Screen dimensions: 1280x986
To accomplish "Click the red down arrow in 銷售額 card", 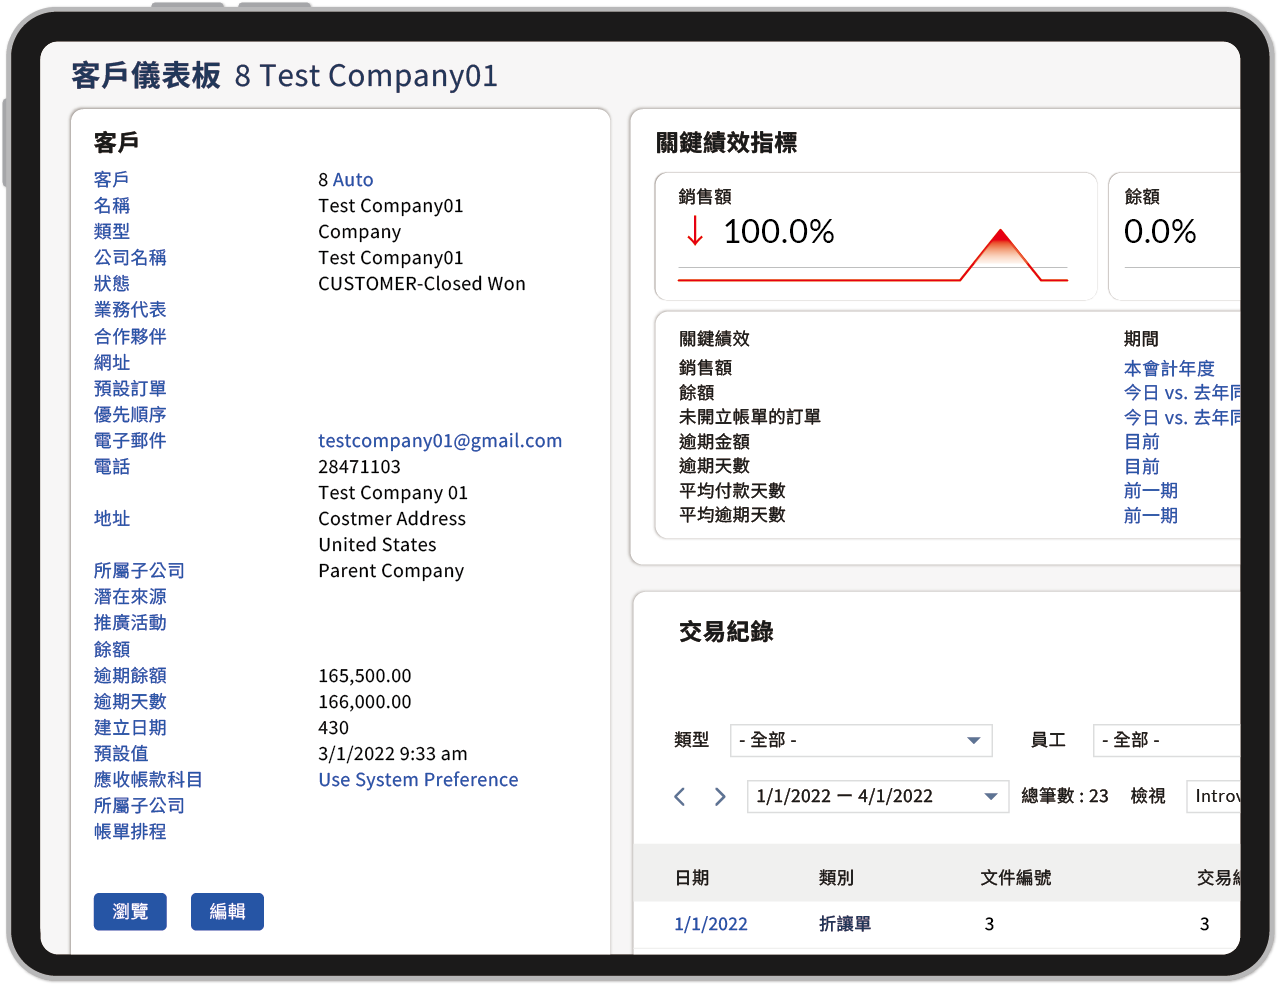I will pyautogui.click(x=695, y=232).
